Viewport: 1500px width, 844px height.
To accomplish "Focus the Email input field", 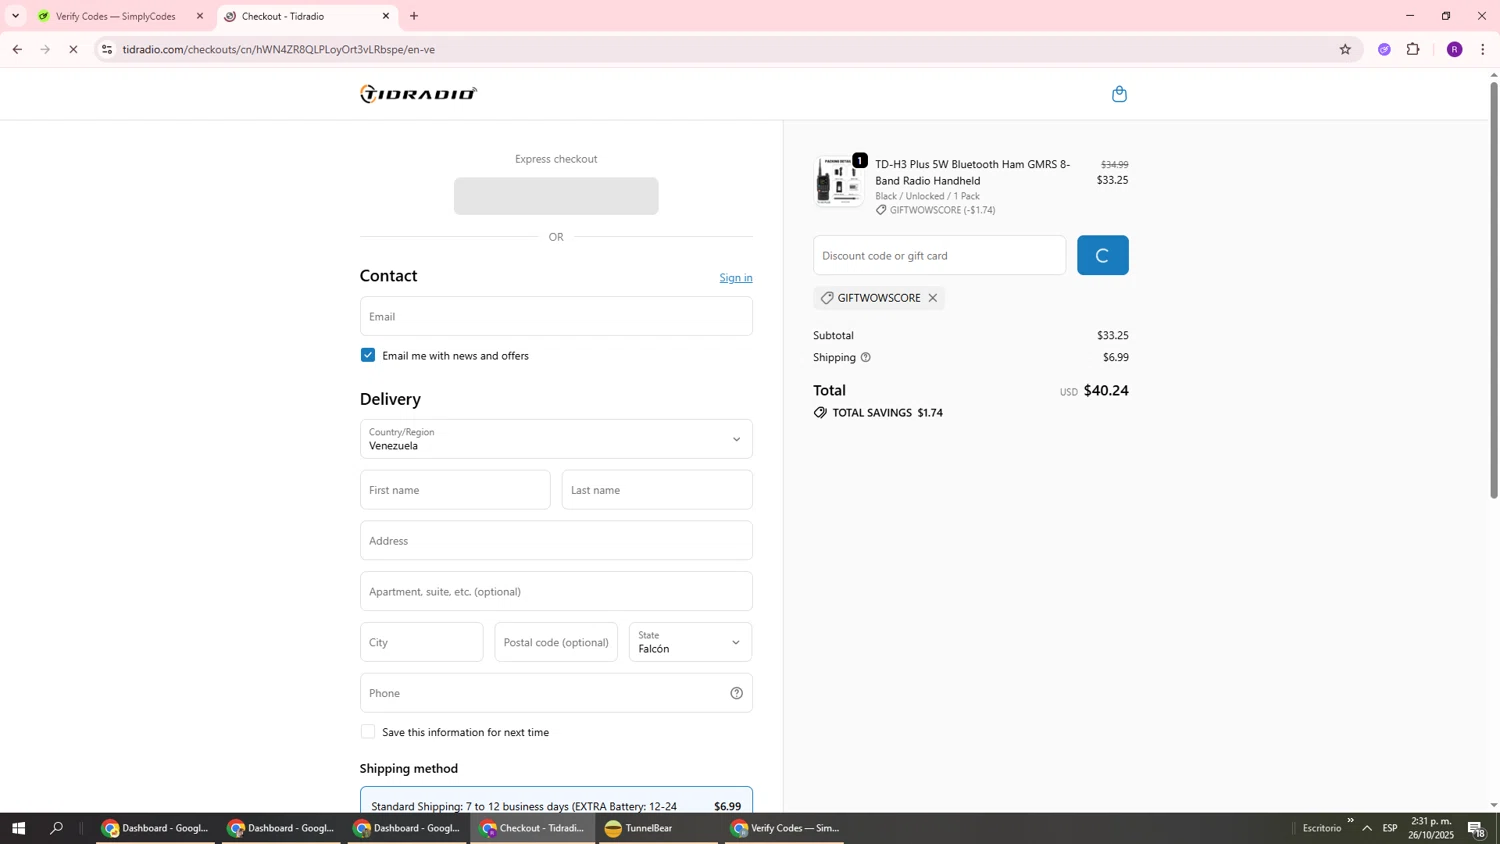I will [x=556, y=316].
